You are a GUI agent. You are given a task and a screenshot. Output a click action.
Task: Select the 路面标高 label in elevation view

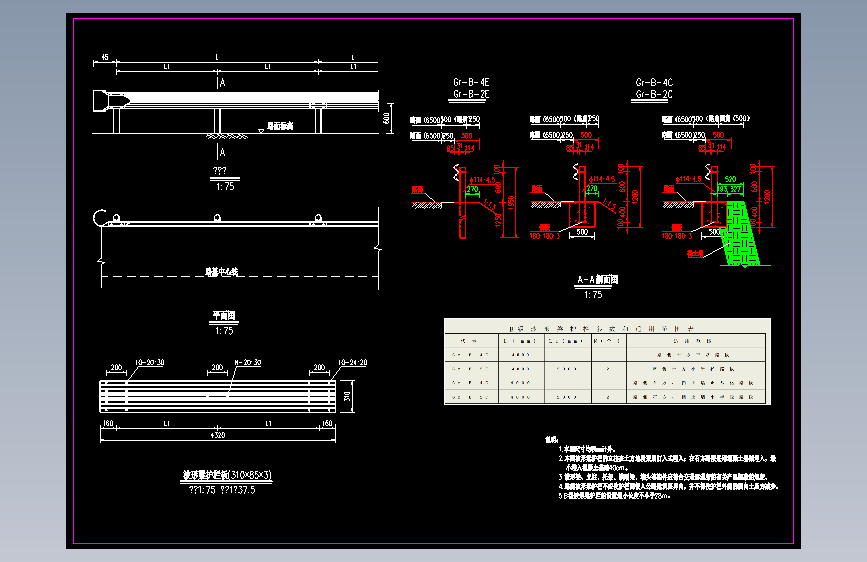(280, 126)
